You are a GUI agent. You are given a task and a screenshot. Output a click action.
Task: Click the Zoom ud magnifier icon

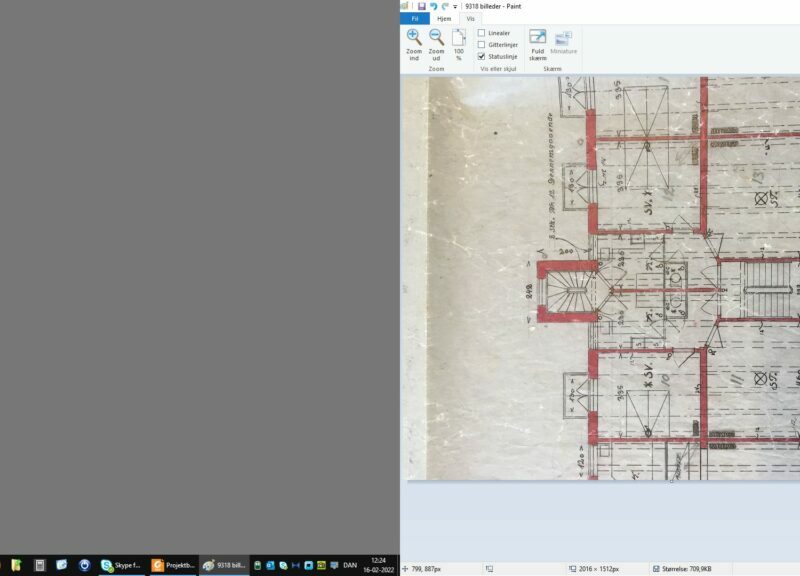[436, 39]
